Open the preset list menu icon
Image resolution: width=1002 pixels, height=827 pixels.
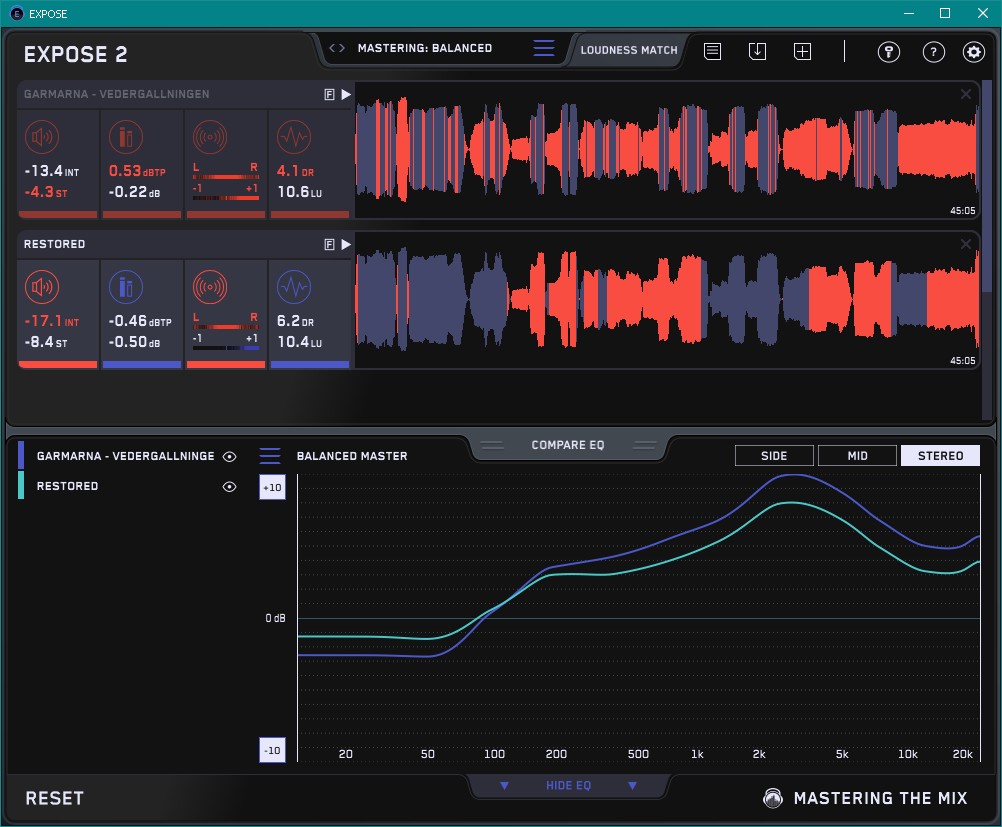tap(543, 48)
